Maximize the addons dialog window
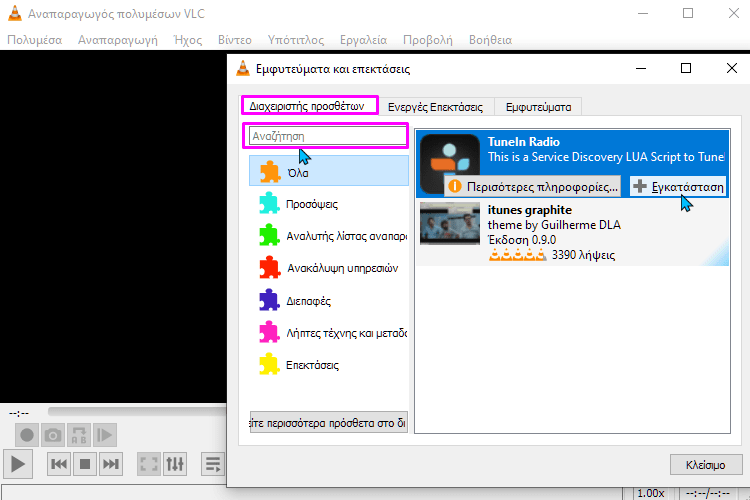This screenshot has height=500, width=750. pos(686,68)
